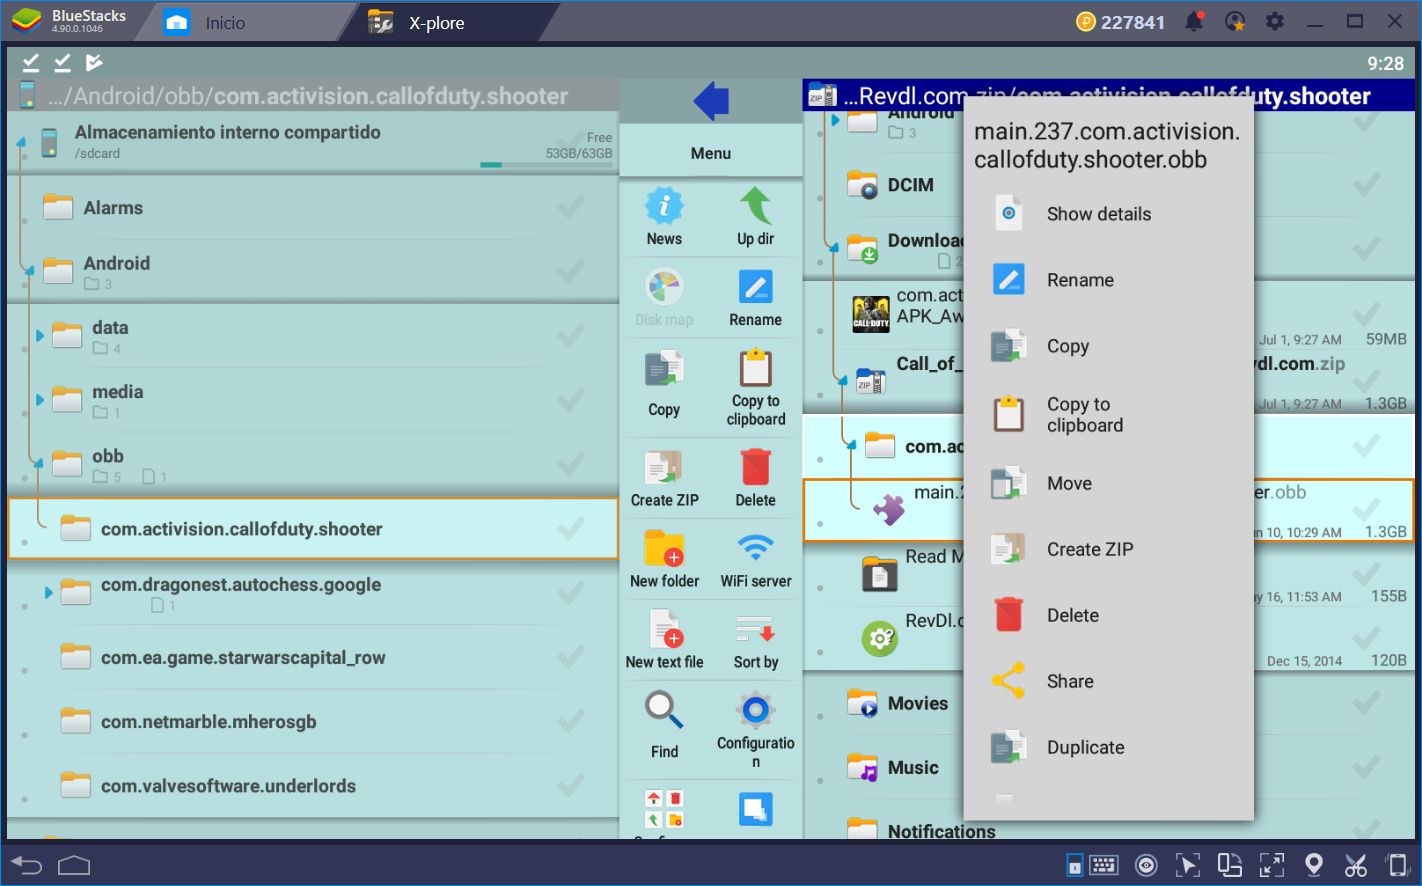Toggle checkmark for com.valvesoftware.underlords
The width and height of the screenshot is (1422, 886).
(571, 785)
